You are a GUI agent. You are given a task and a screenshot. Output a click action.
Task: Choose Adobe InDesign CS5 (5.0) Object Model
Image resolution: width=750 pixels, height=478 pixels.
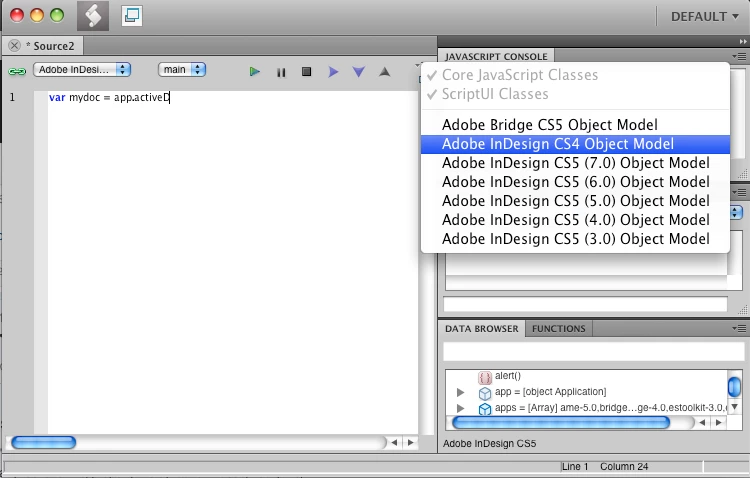pyautogui.click(x=575, y=201)
